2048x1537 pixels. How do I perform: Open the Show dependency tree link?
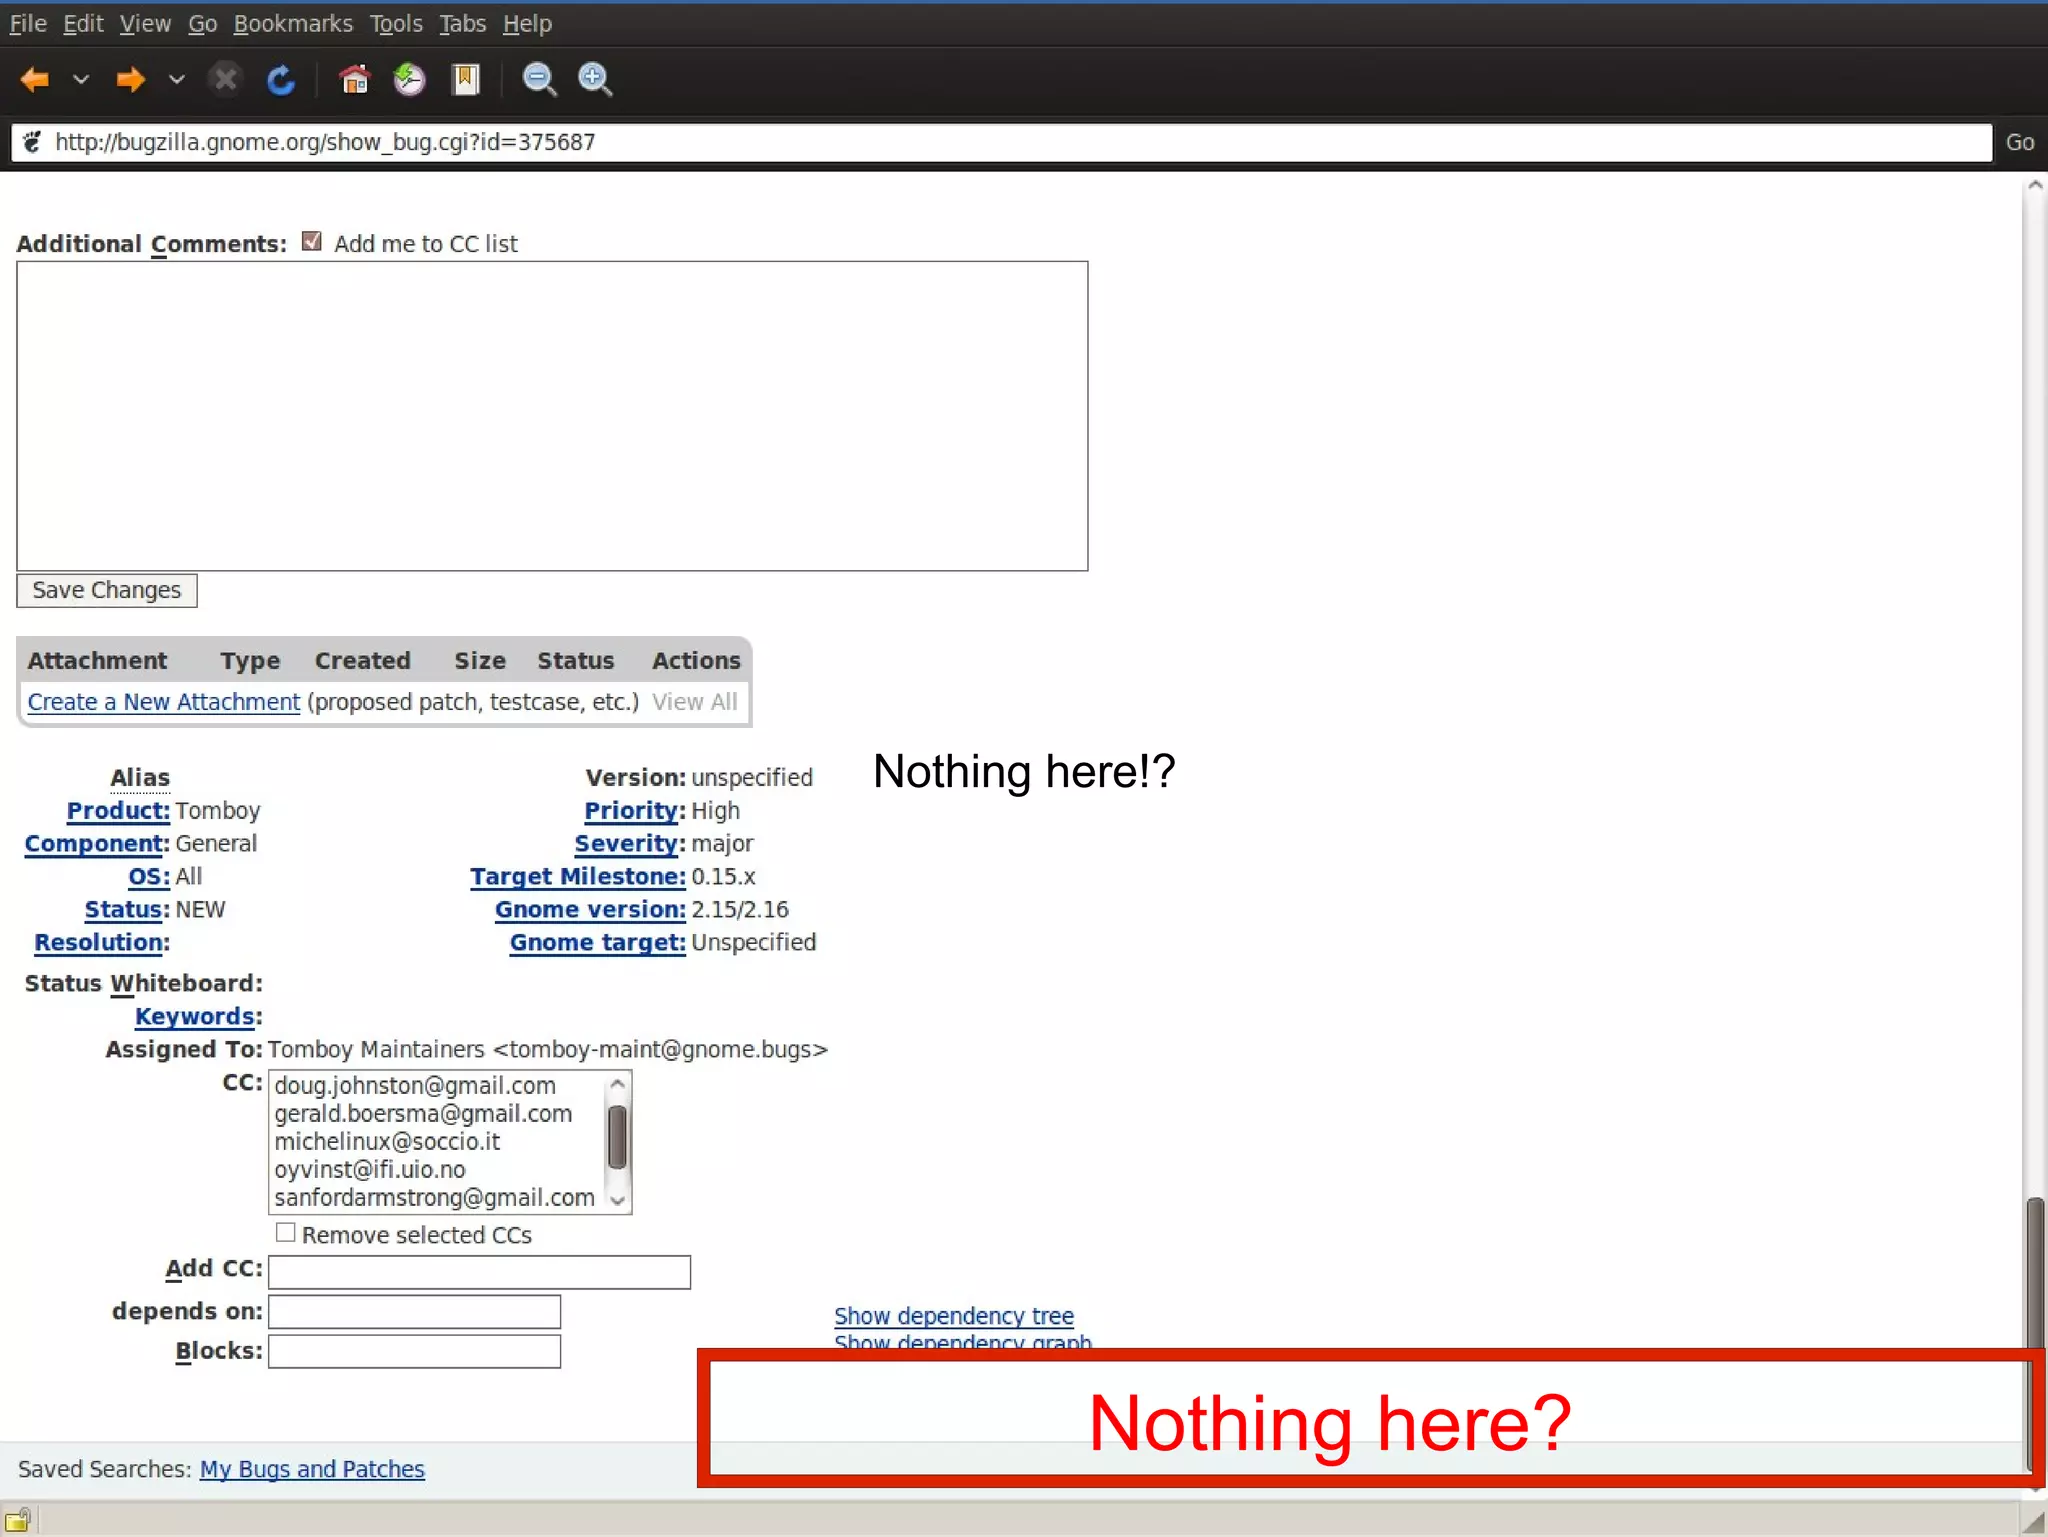[952, 1315]
